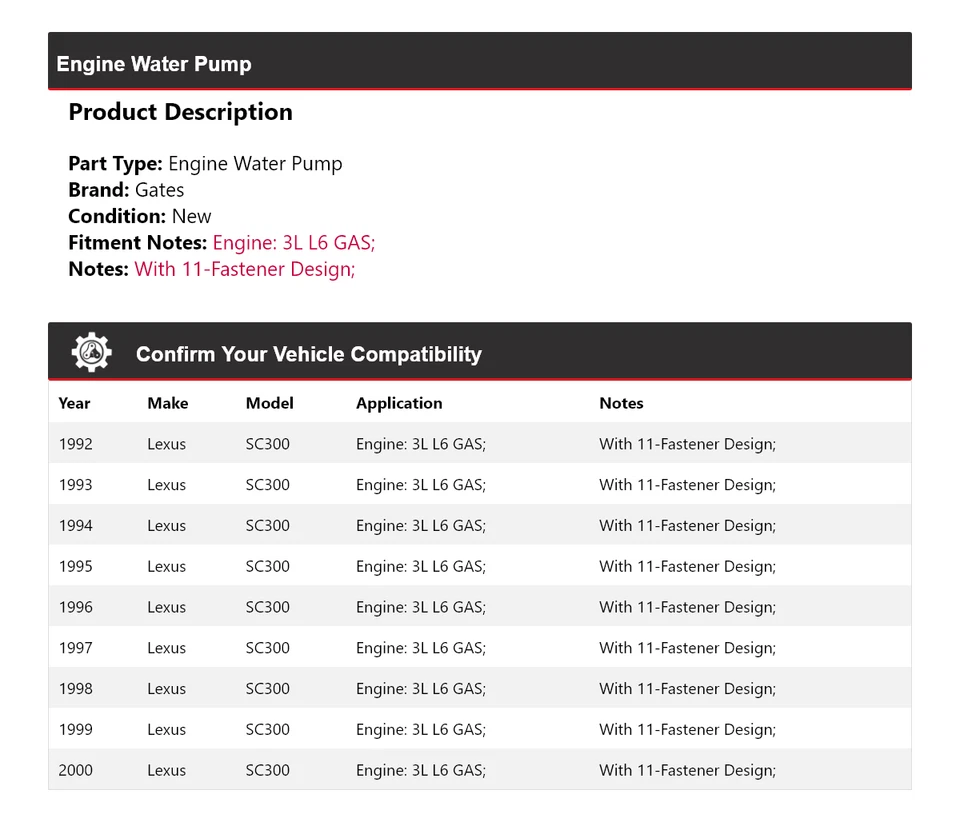Click the Product Description heading

180,112
